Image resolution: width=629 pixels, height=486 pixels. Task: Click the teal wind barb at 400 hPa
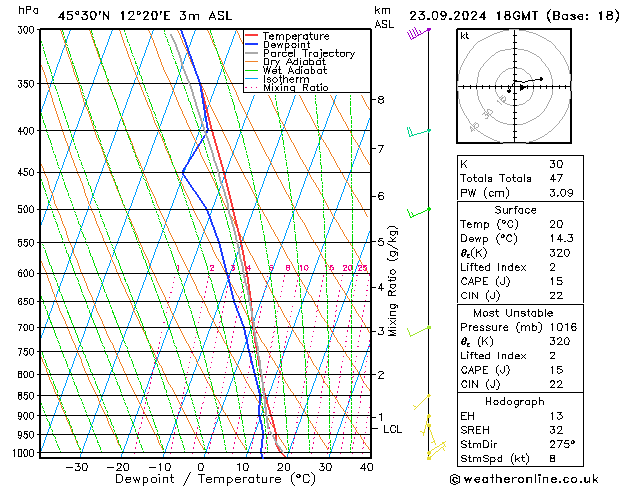coord(419,132)
